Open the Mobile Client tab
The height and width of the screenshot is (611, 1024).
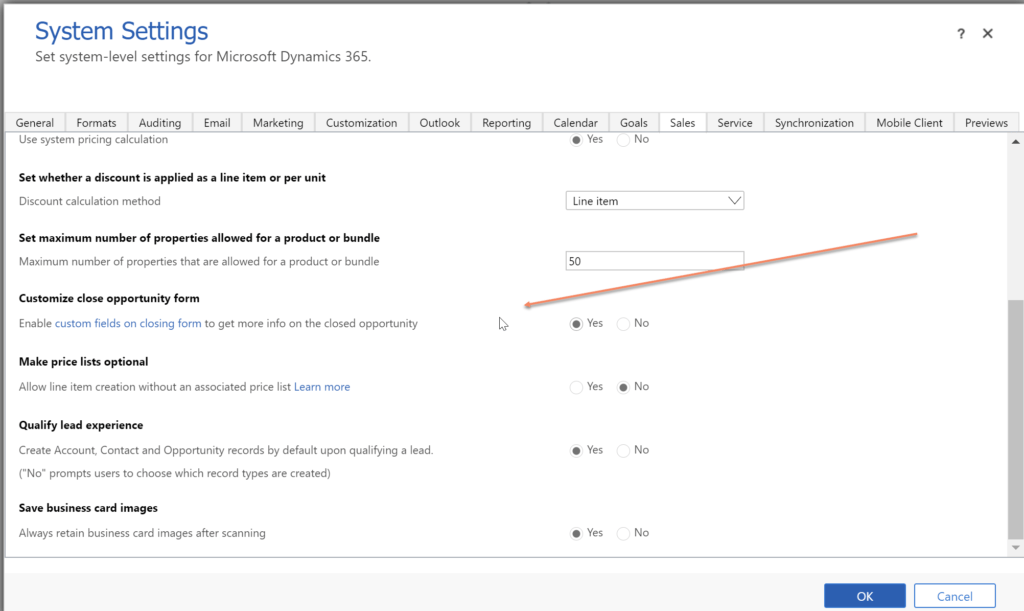[909, 123]
